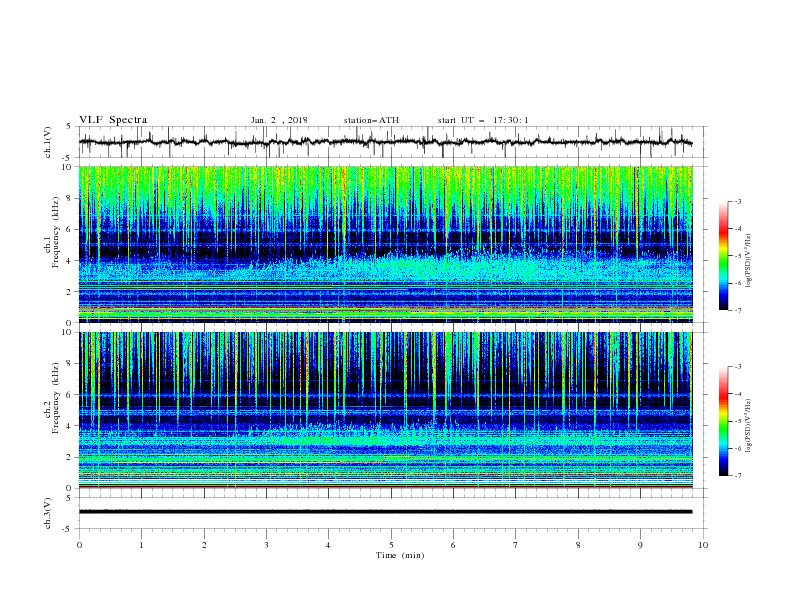
Task: Click the "log(PSD)" label beside ch.1 colorbar
Action: coord(749,261)
